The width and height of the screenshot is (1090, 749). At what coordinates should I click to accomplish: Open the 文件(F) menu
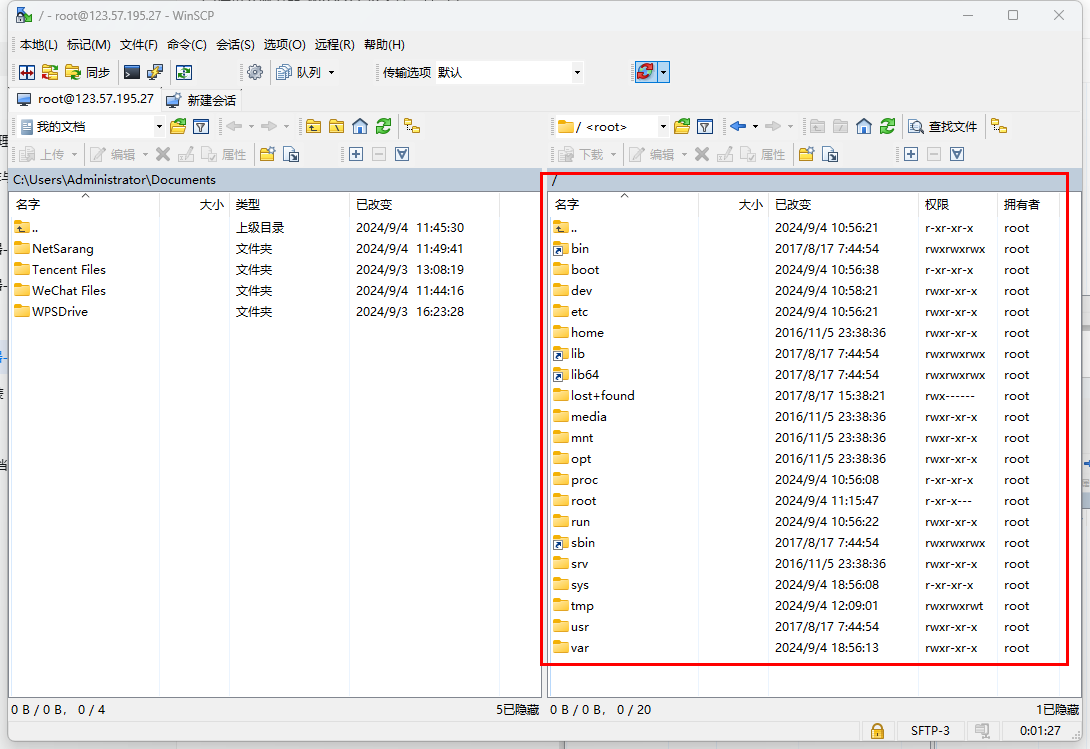point(138,45)
